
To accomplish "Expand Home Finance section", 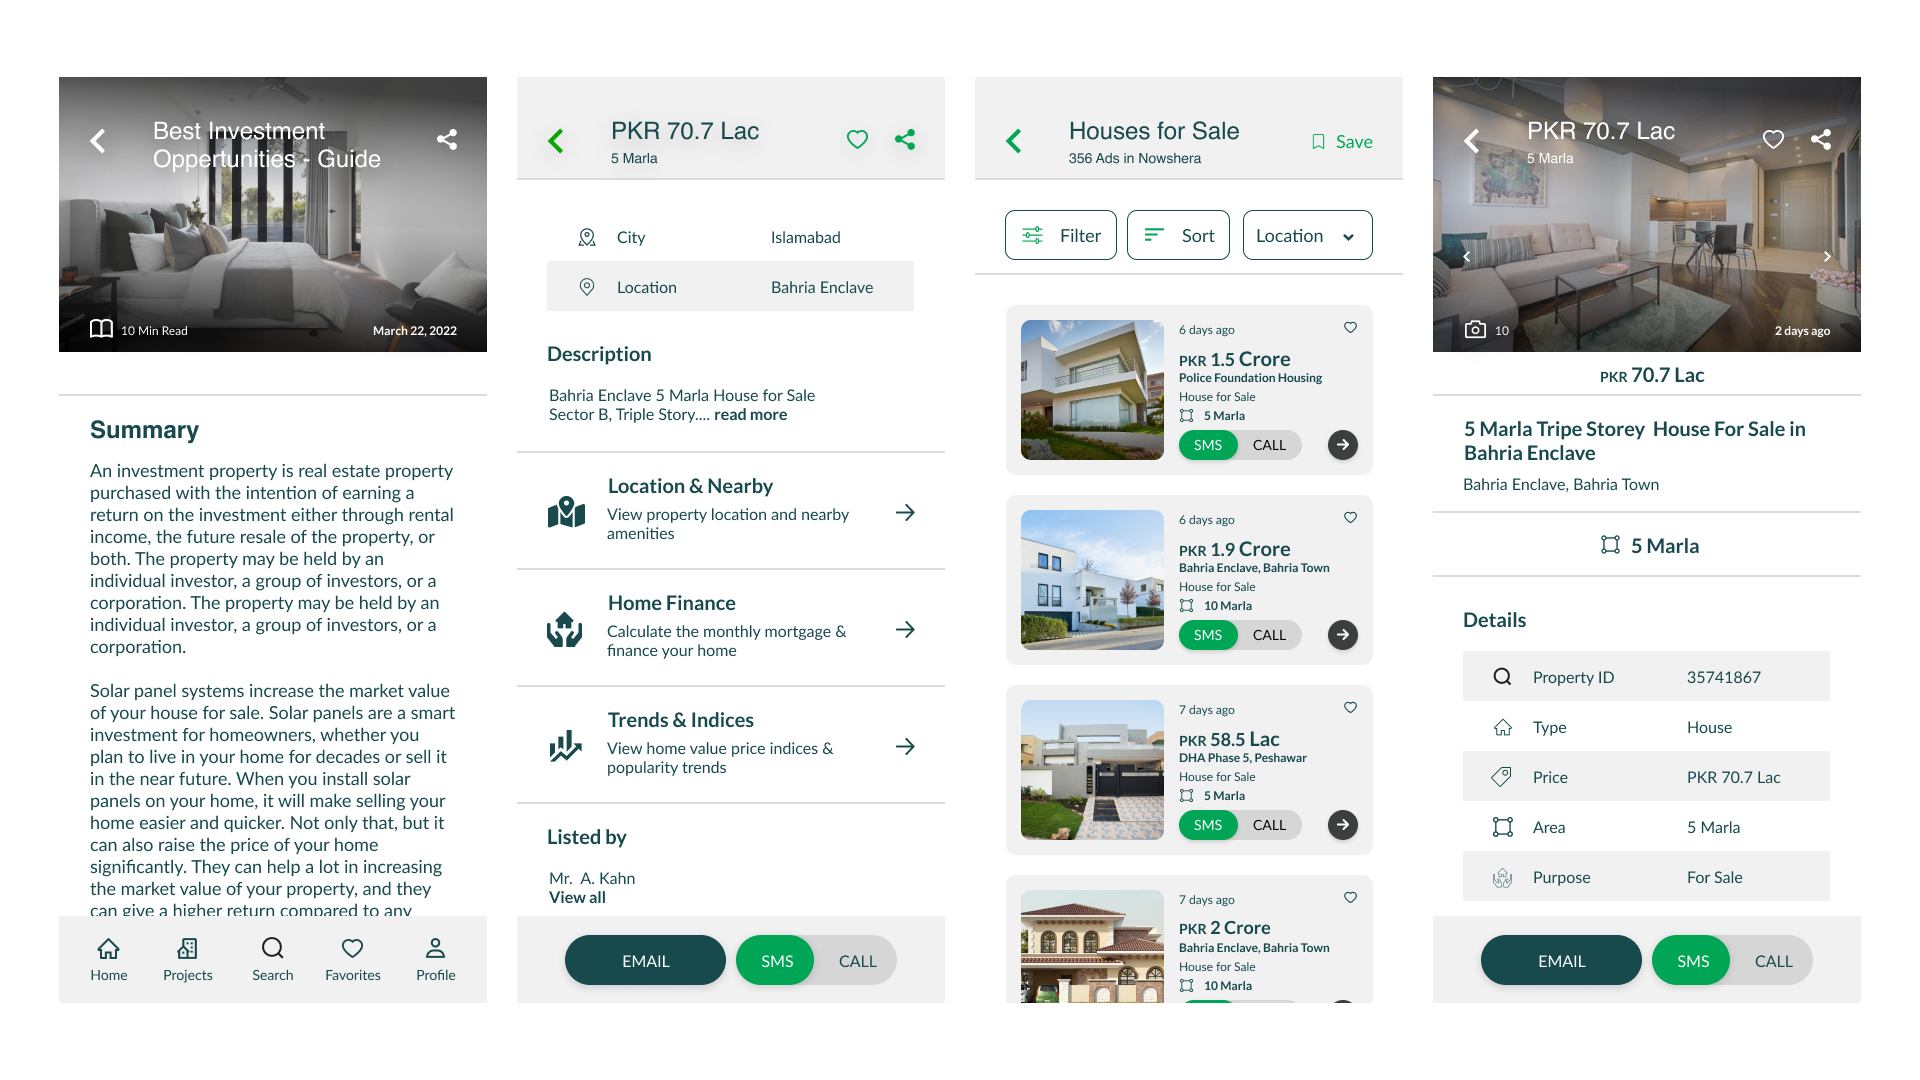I will 905,630.
